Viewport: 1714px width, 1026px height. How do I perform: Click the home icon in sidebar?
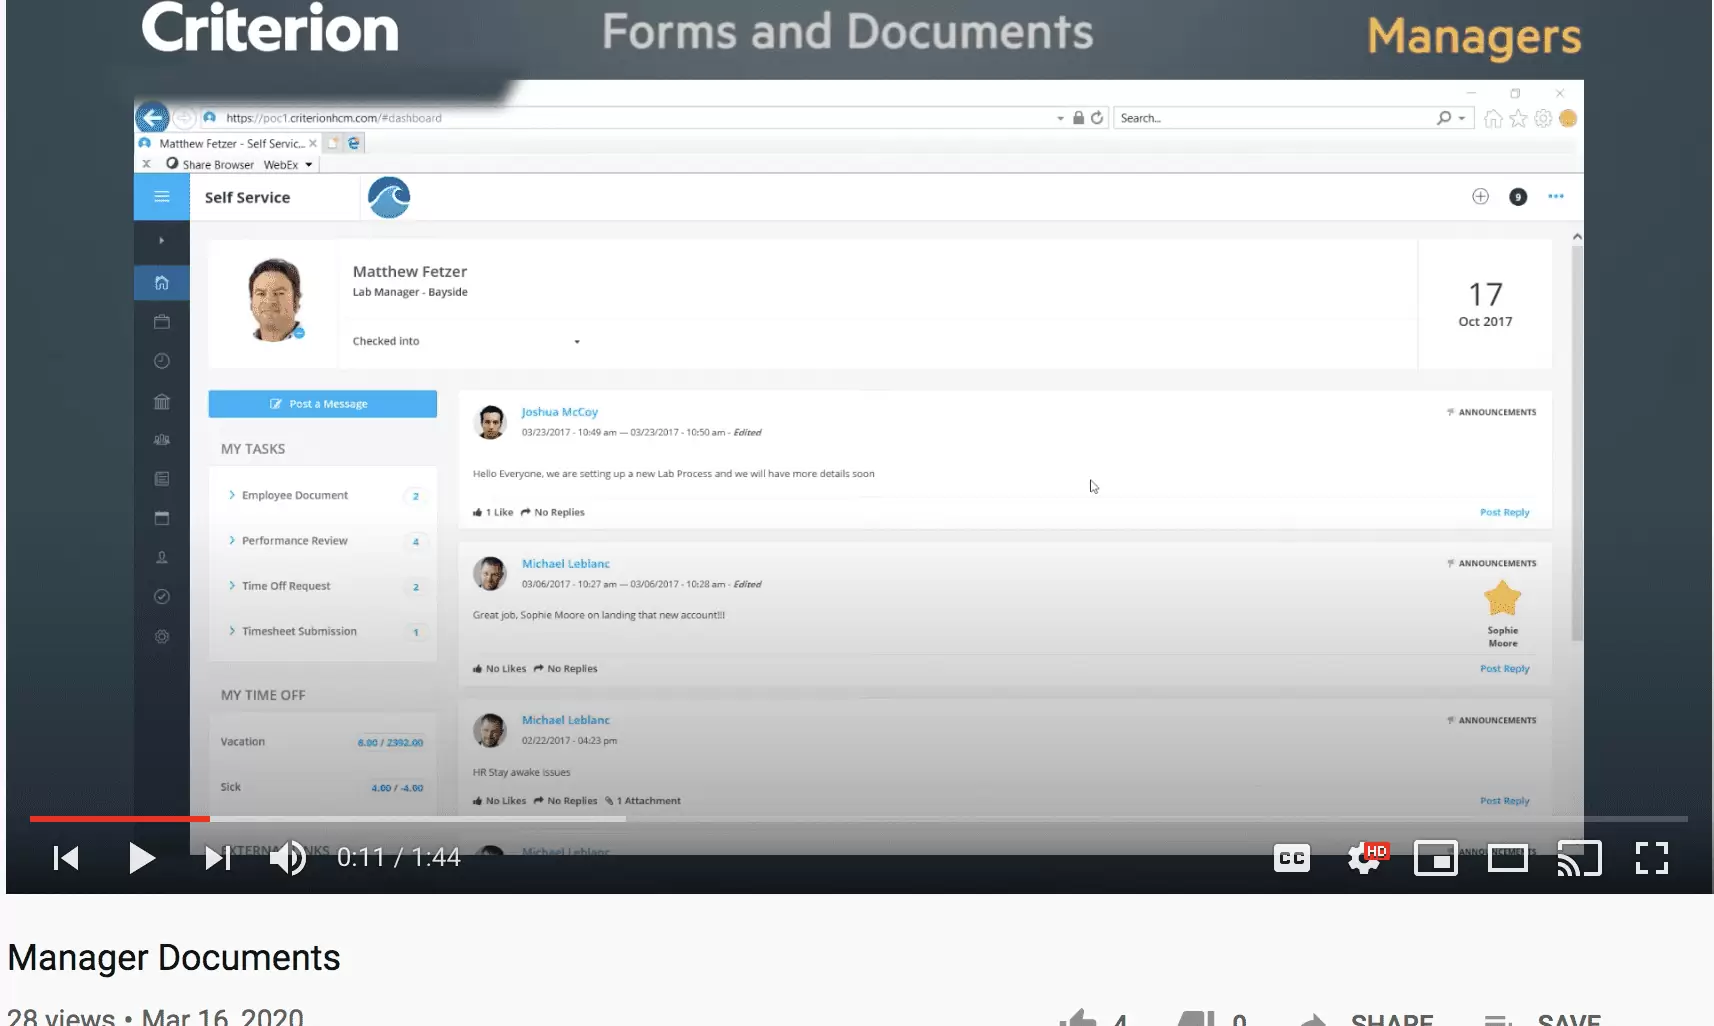(x=162, y=283)
